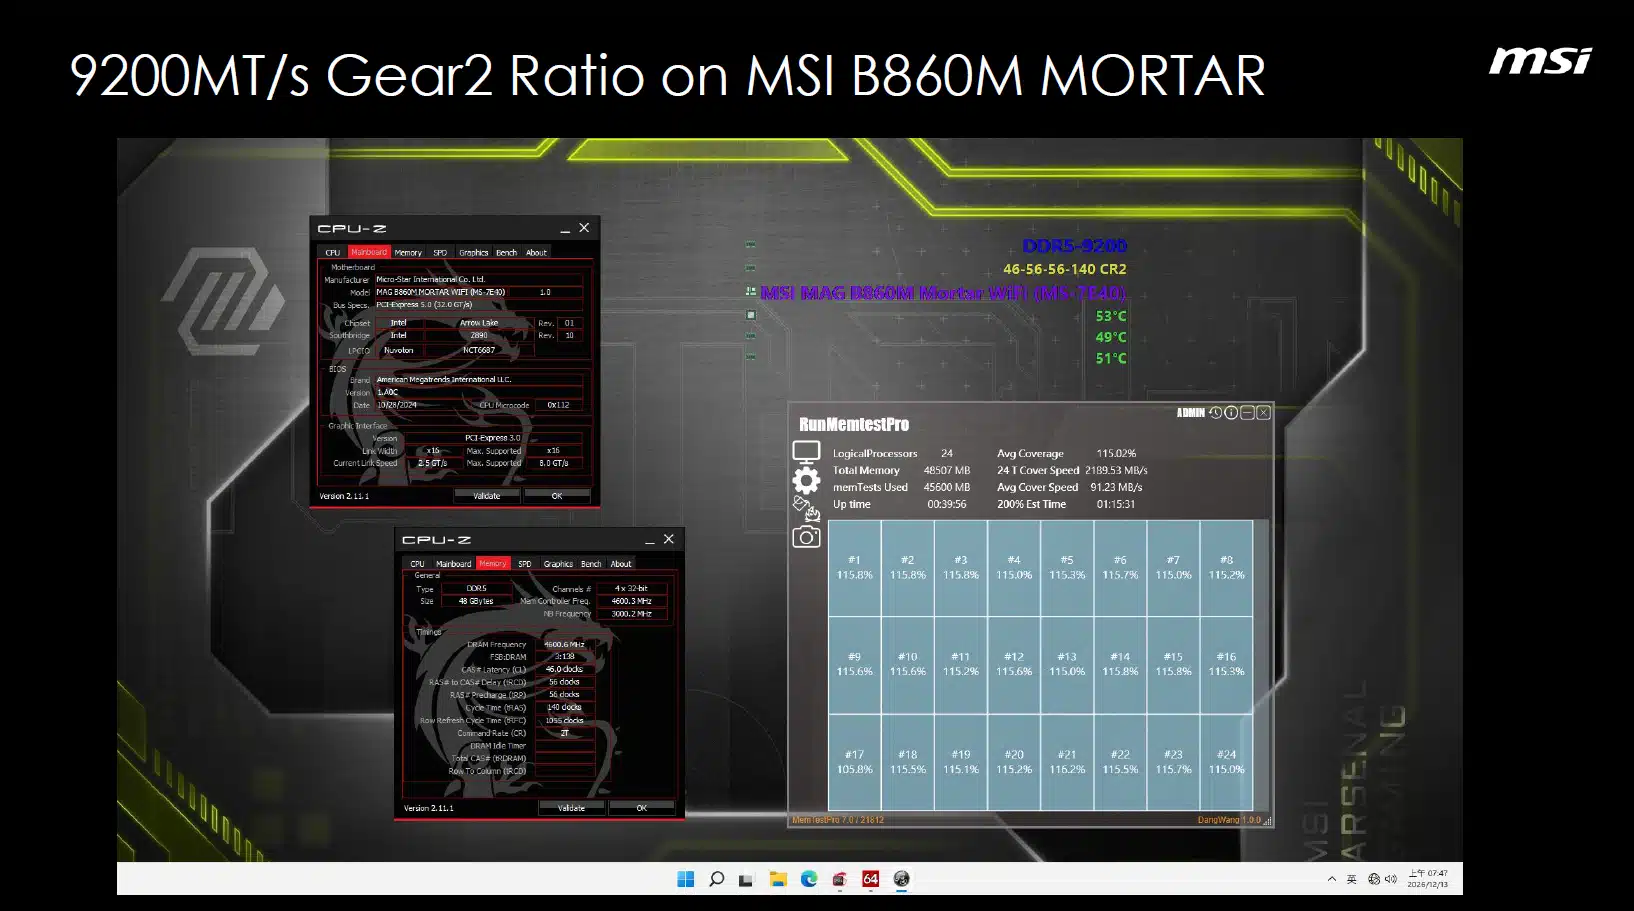Switch to the SPD tab in upper CPU-Z
The image size is (1634, 911).
tap(440, 253)
